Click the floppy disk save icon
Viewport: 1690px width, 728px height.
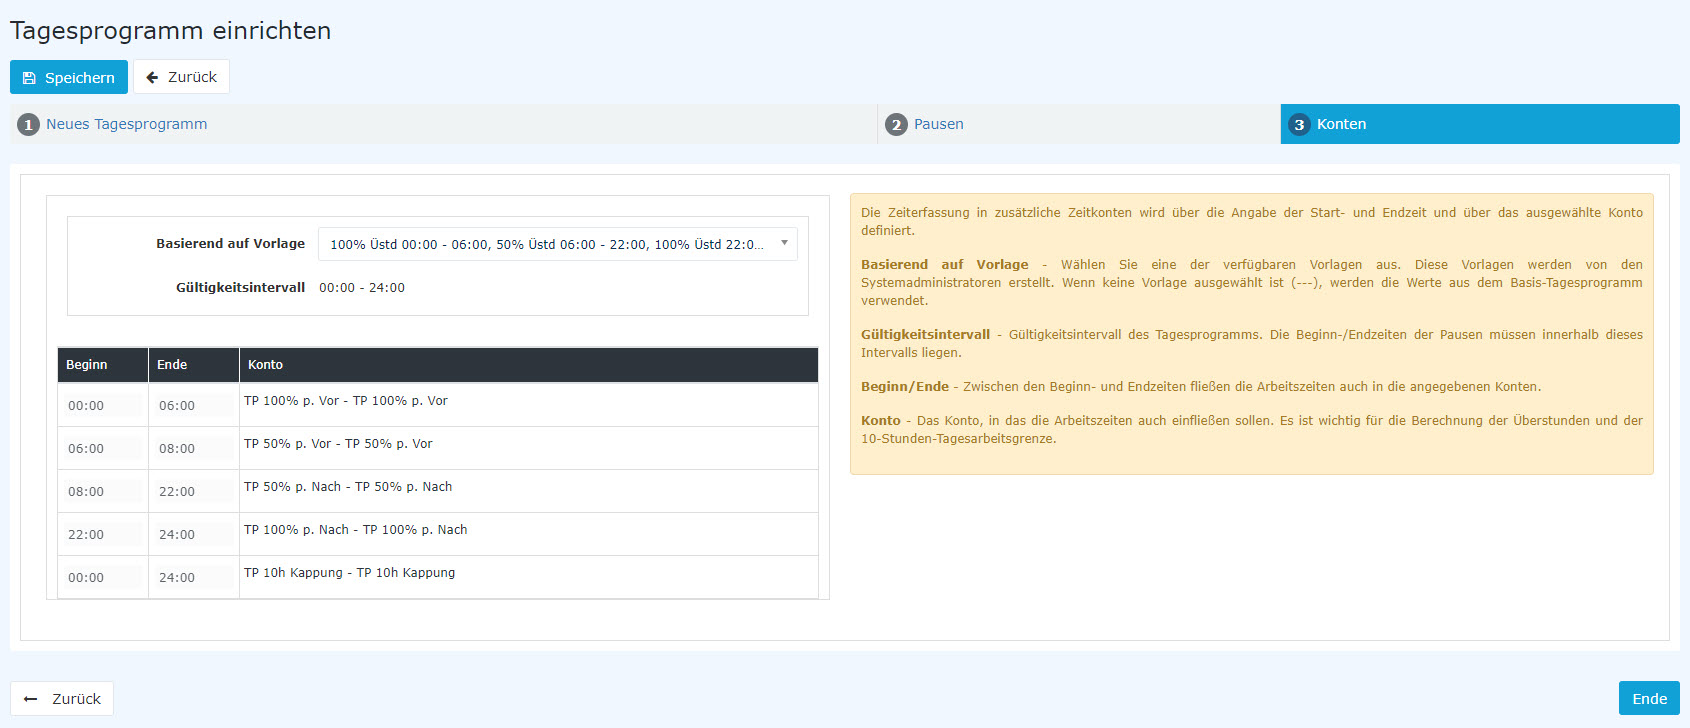click(x=29, y=78)
